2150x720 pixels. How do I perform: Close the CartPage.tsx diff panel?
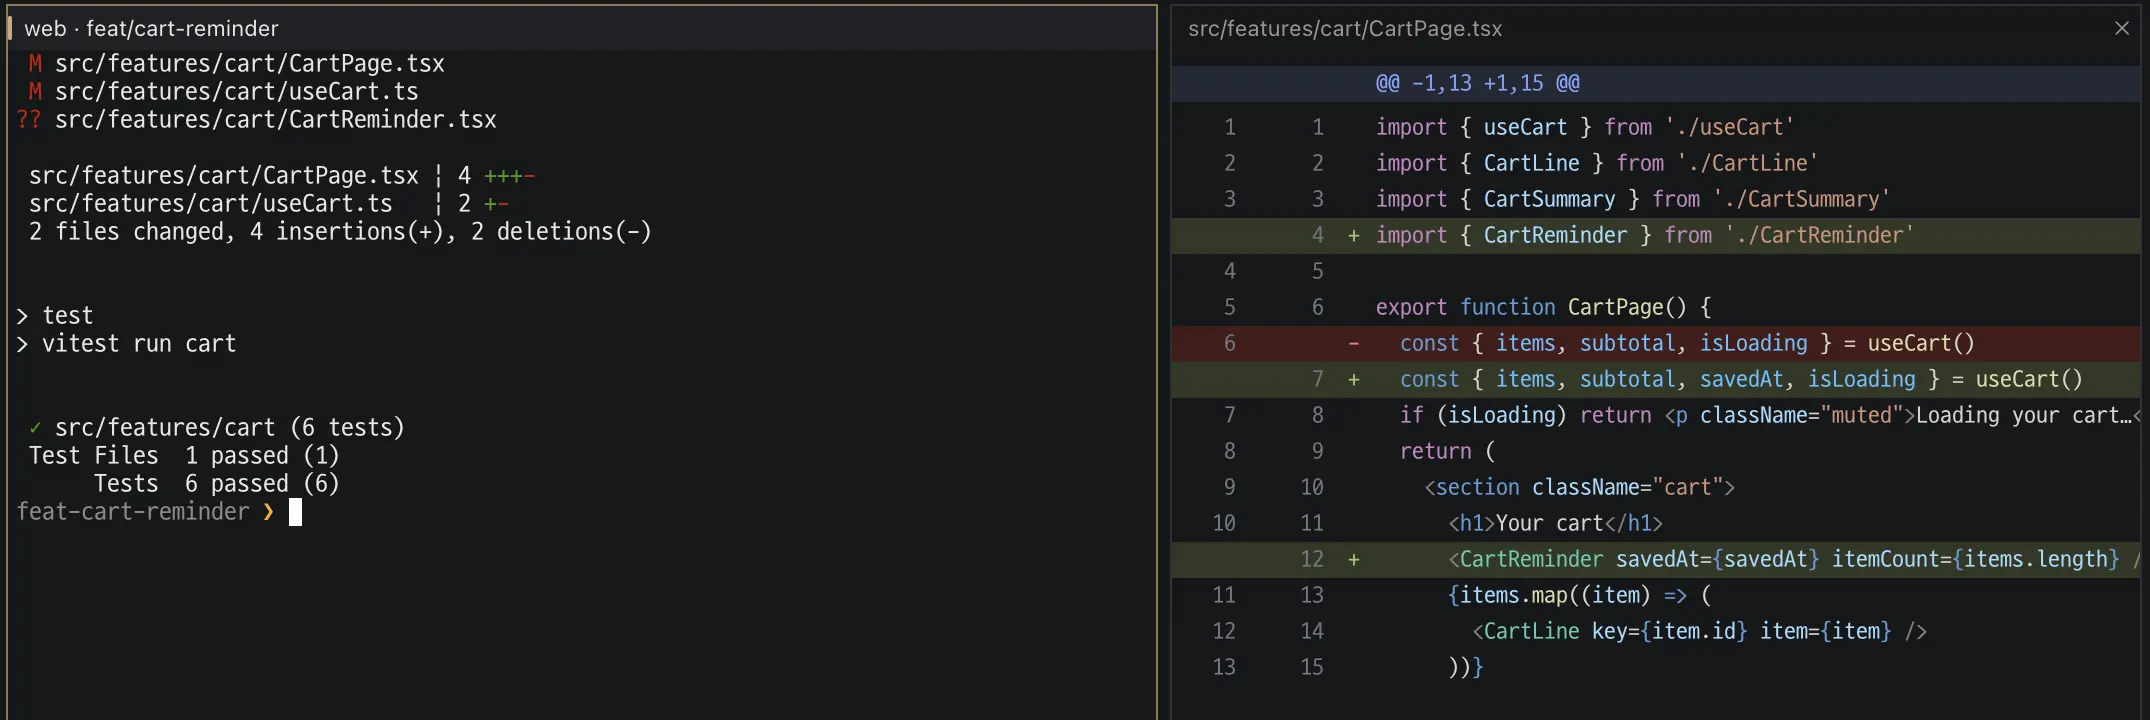tap(2121, 28)
